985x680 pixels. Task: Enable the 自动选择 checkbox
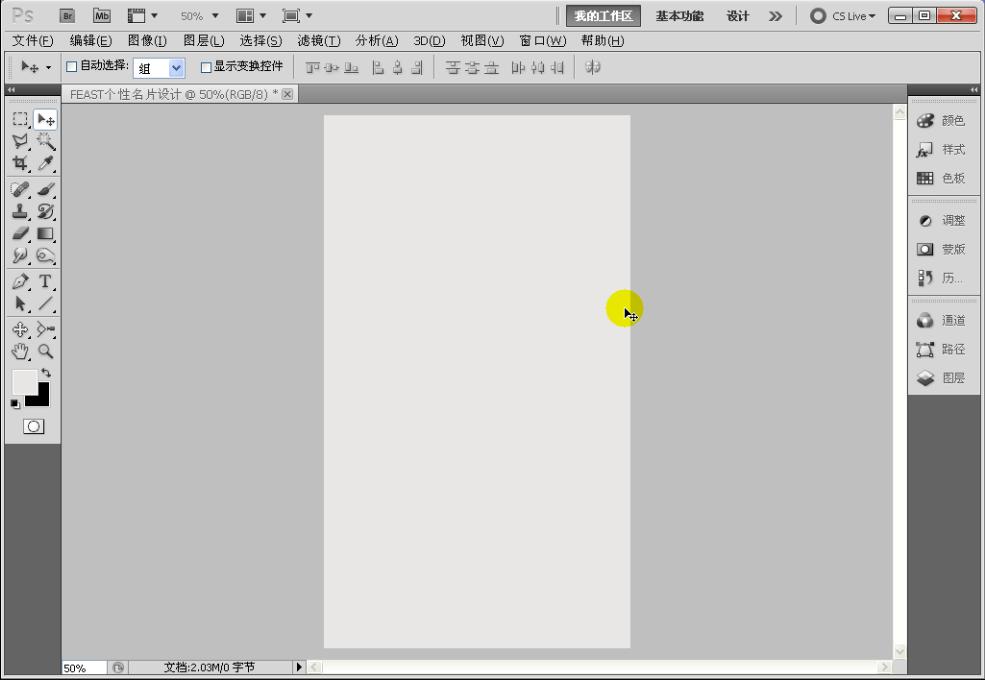click(x=70, y=67)
